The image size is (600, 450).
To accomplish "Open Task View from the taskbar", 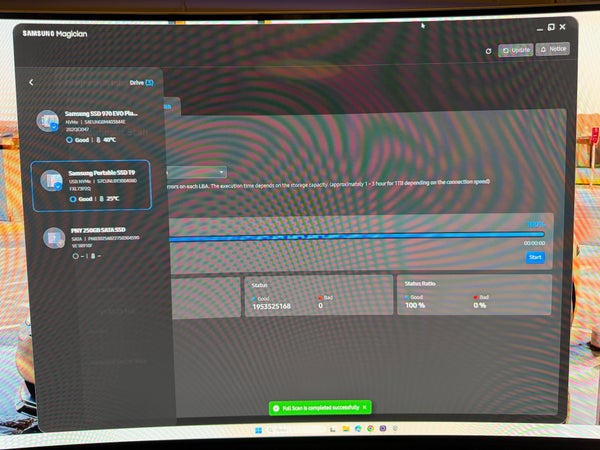I will coord(333,430).
